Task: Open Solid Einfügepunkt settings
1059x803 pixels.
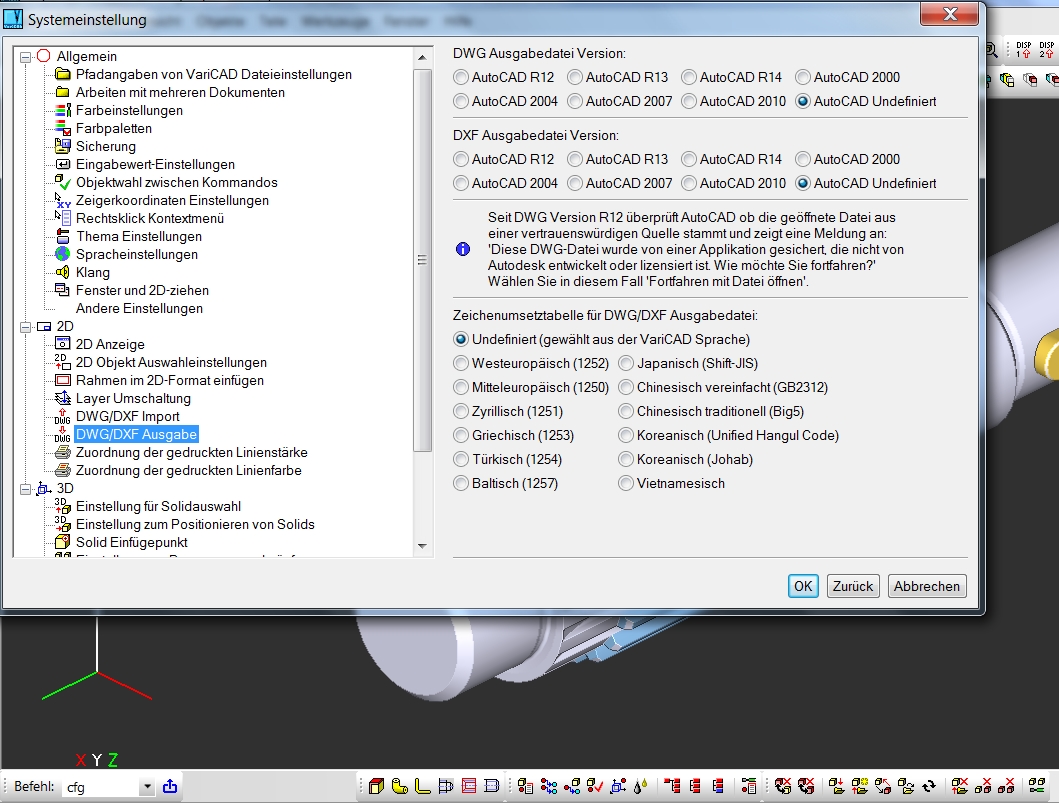Action: click(132, 542)
